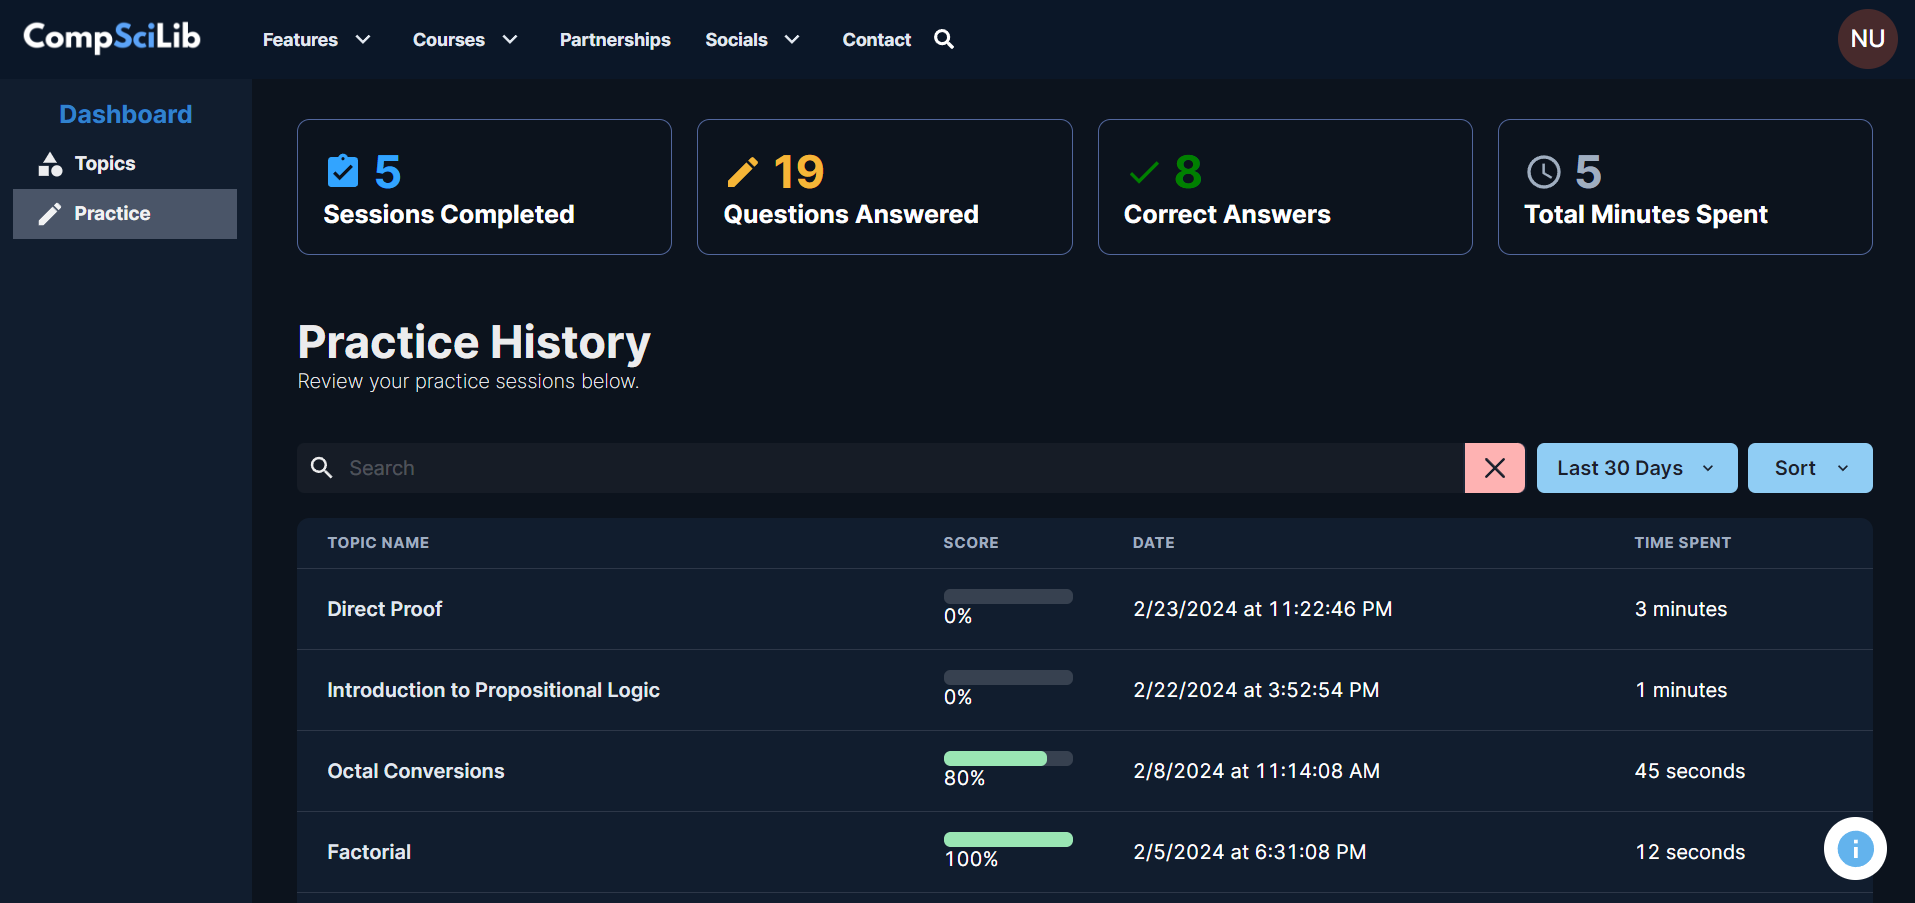Click the blue info help button
This screenshot has height=903, width=1915.
[1854, 849]
